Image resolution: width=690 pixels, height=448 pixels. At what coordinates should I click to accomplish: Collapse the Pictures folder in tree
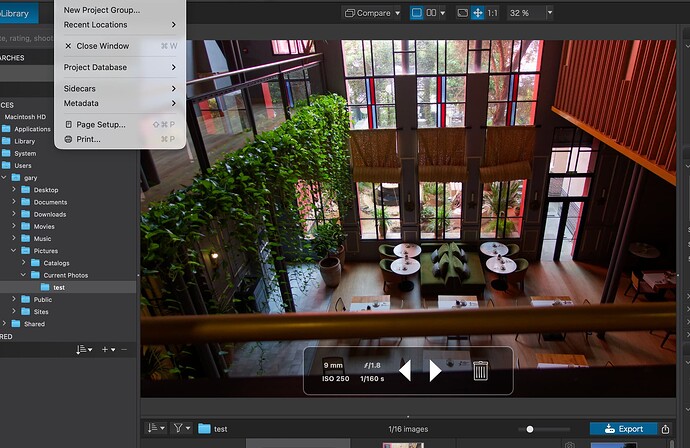(13, 251)
